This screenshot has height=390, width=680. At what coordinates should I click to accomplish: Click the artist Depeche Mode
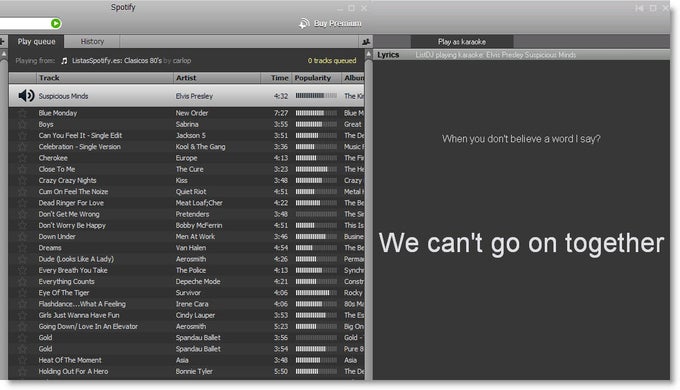(x=198, y=282)
